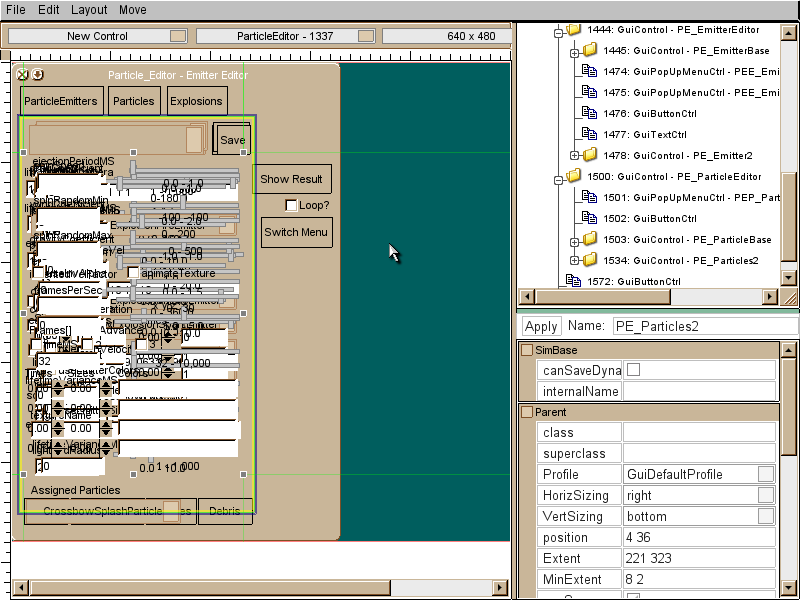This screenshot has height=600, width=800.
Task: Enable the canSaveDynamicFields checkbox
Action: (632, 369)
